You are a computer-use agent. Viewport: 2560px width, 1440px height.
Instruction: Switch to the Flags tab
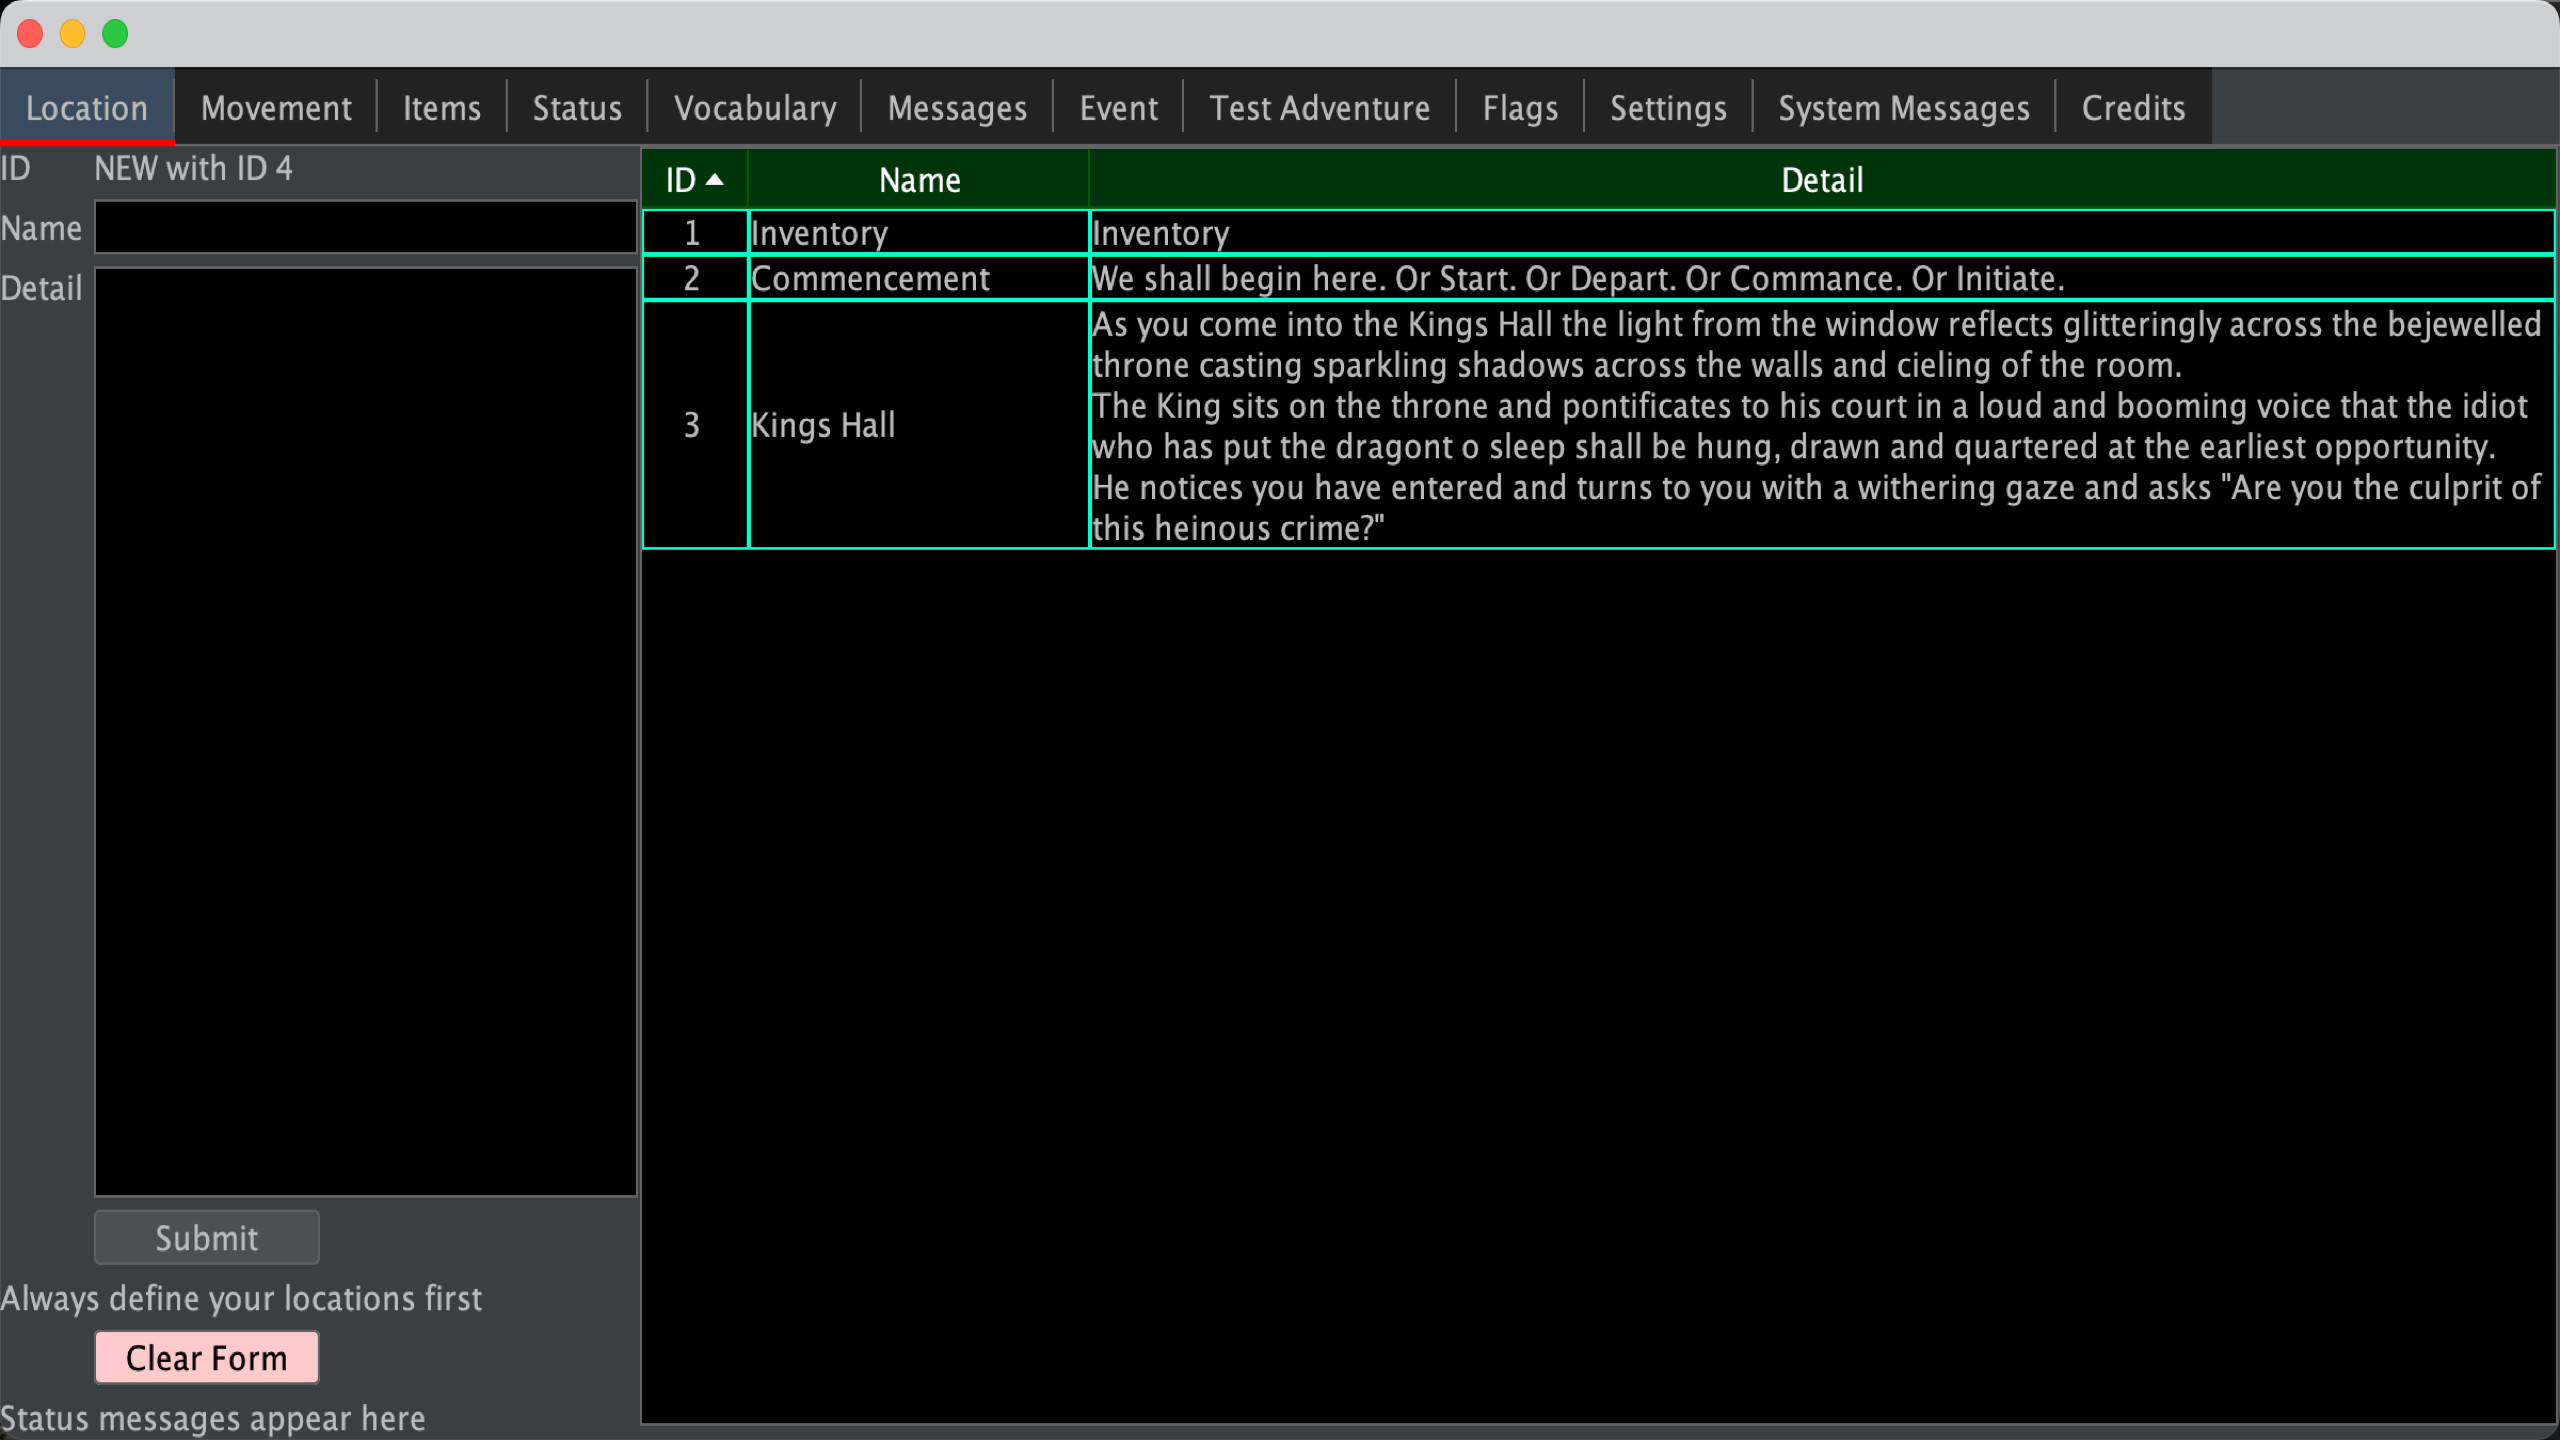point(1520,107)
